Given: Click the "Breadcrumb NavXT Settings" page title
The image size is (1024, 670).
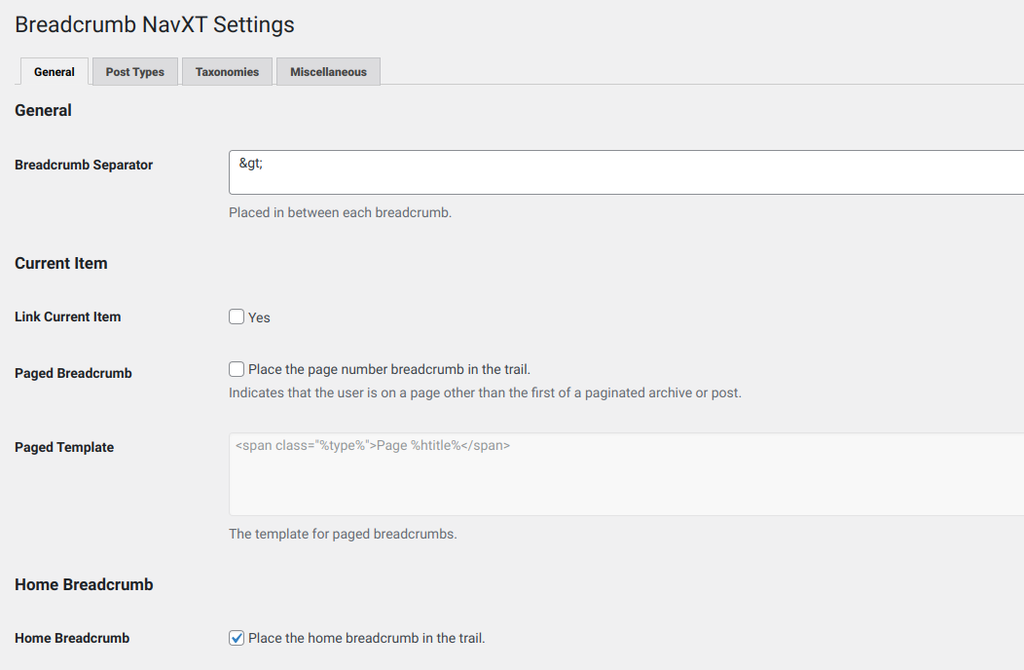Looking at the screenshot, I should pyautogui.click(x=155, y=24).
